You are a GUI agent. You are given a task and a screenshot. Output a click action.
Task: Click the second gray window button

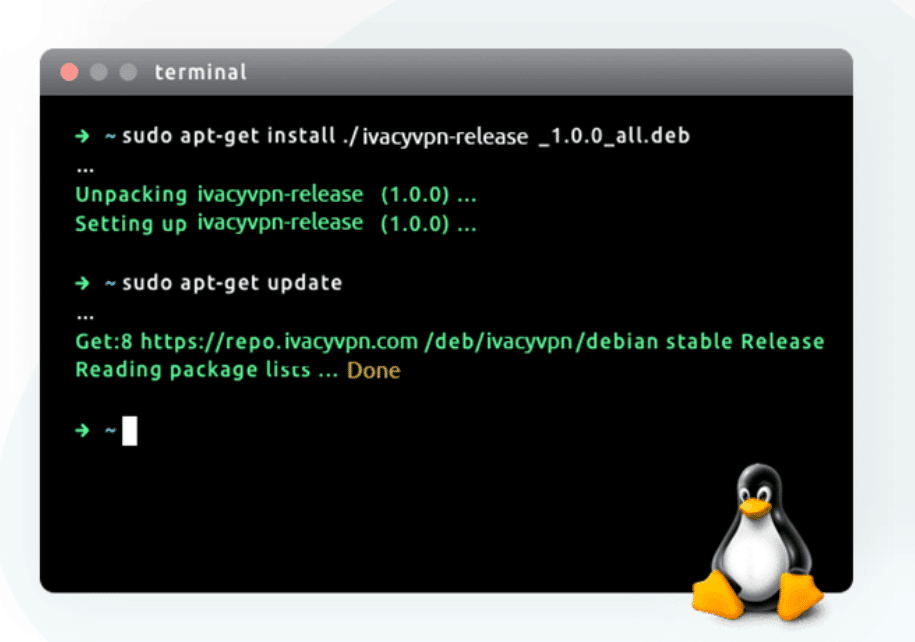[x=128, y=72]
